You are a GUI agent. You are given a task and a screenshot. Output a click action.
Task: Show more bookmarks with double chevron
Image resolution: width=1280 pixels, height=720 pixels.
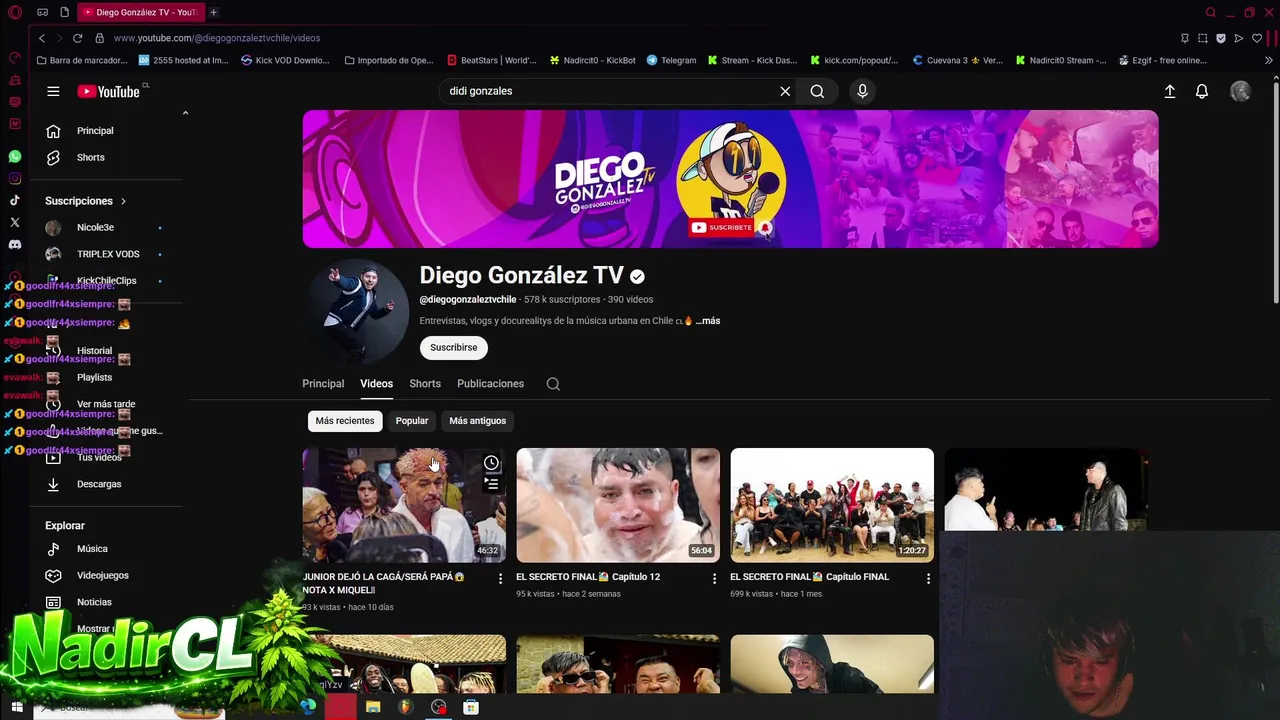[x=1268, y=60]
